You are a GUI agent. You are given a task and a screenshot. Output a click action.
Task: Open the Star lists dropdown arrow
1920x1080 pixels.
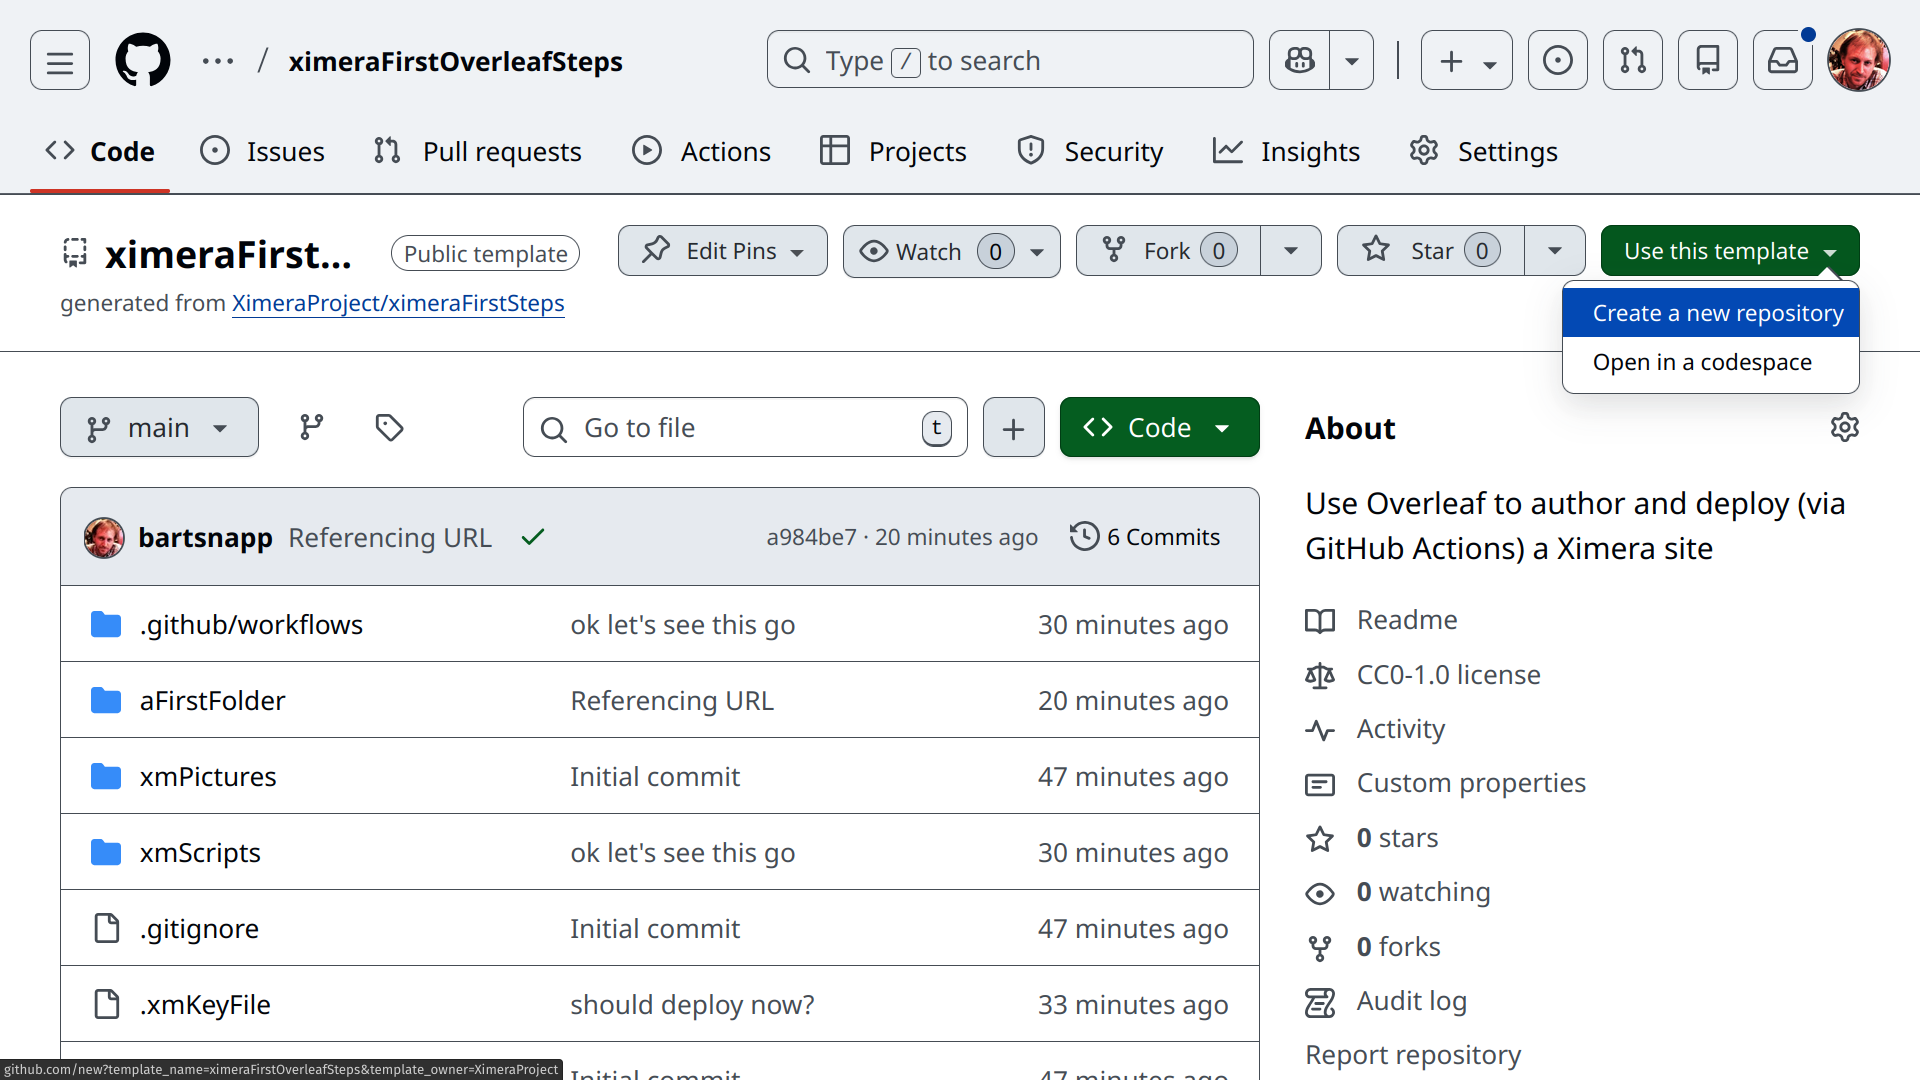(1554, 251)
